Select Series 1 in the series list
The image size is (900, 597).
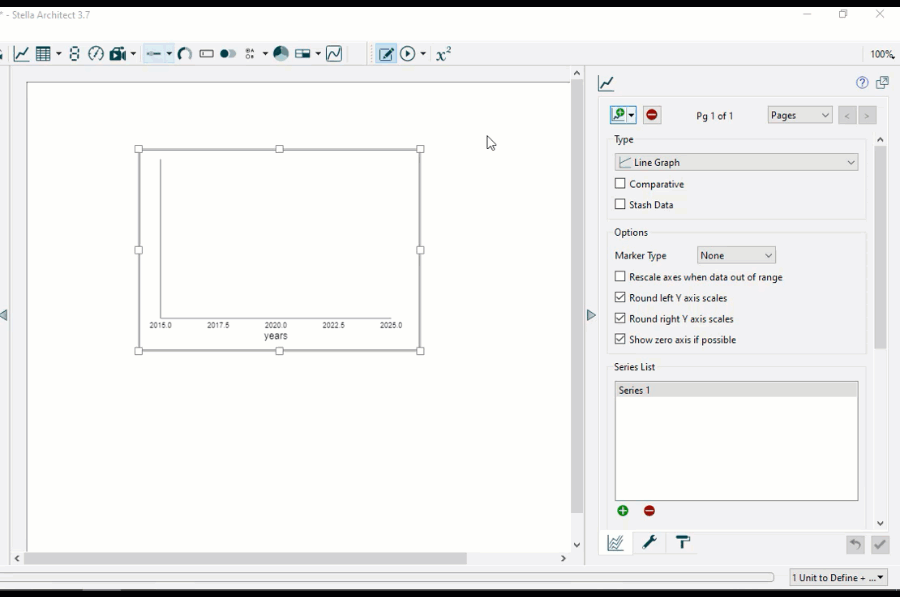[x=736, y=390]
